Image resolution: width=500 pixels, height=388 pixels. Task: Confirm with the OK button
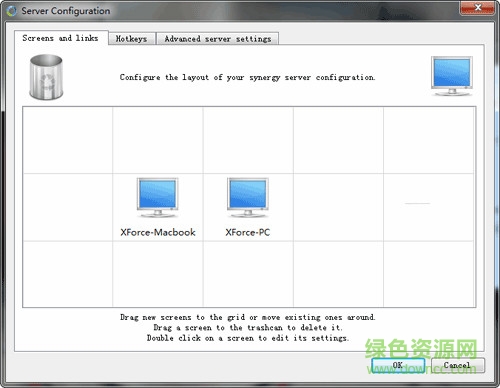pyautogui.click(x=398, y=365)
